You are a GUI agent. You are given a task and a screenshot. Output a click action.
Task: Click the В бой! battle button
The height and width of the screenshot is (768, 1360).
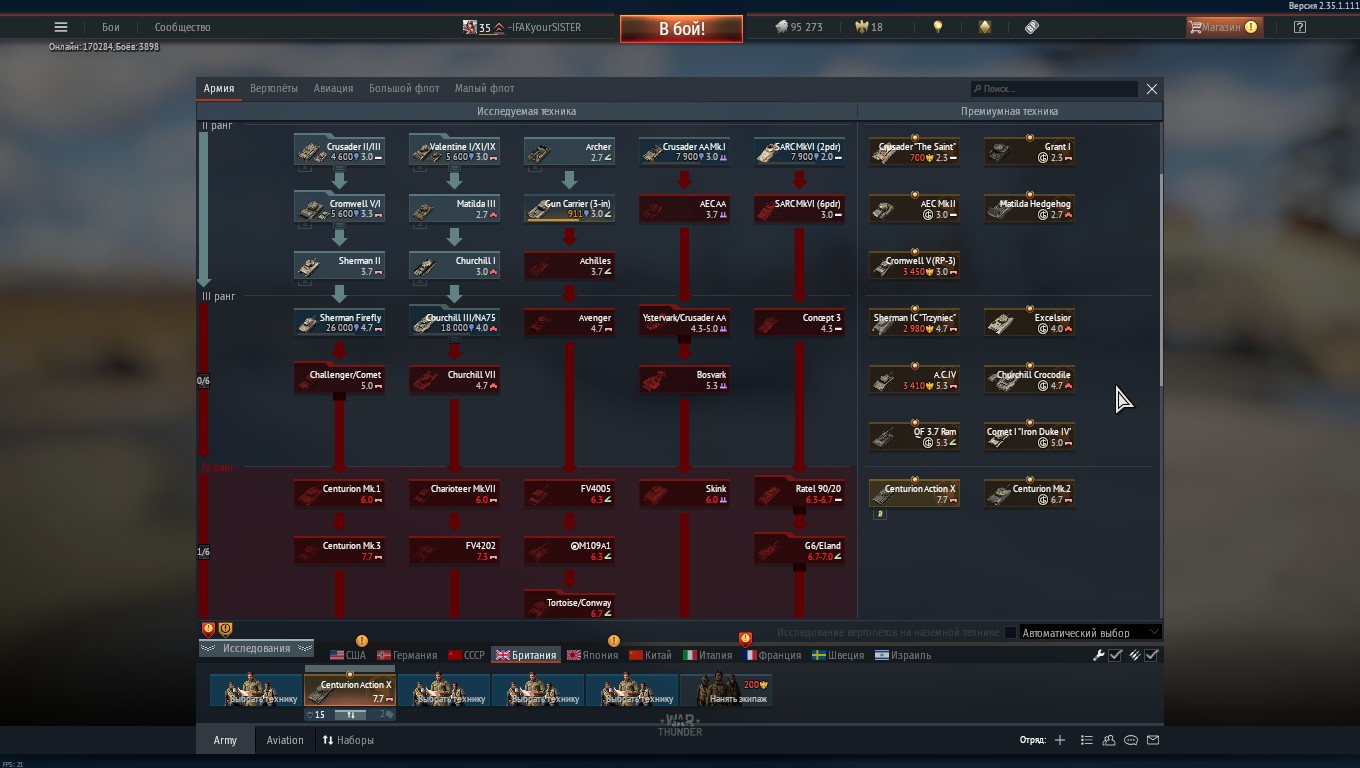click(x=681, y=29)
